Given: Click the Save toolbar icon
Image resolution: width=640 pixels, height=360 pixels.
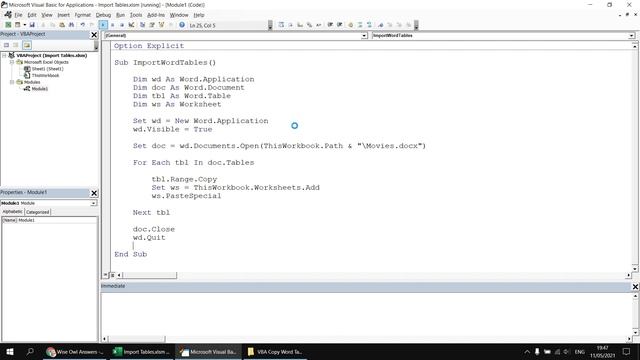Looking at the screenshot, I should click(x=32, y=25).
